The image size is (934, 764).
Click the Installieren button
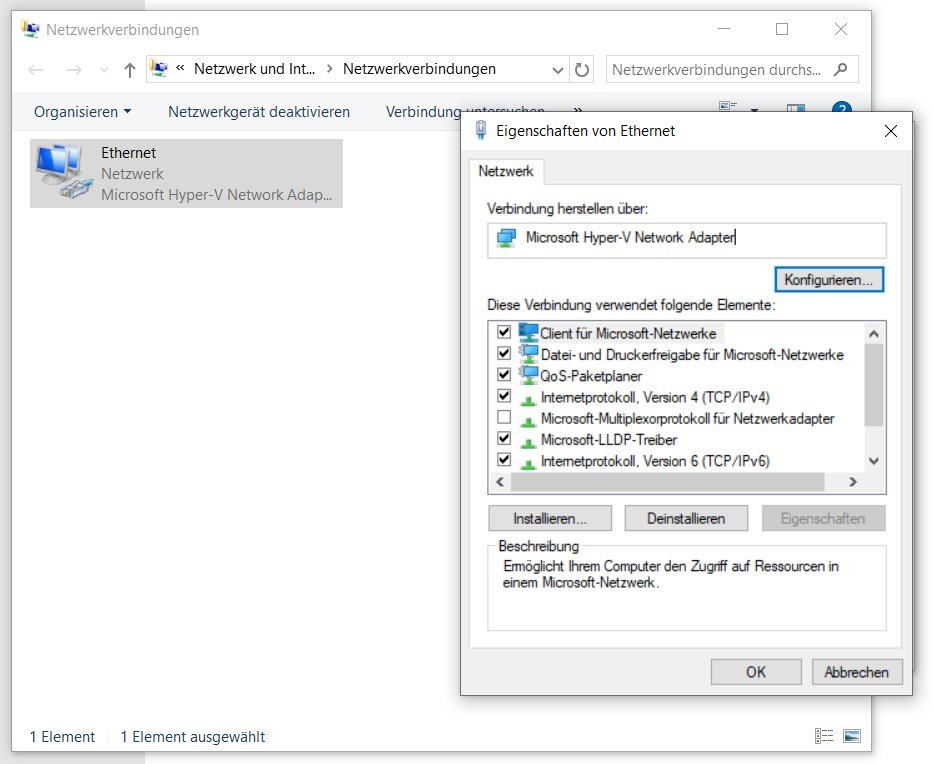click(x=549, y=519)
